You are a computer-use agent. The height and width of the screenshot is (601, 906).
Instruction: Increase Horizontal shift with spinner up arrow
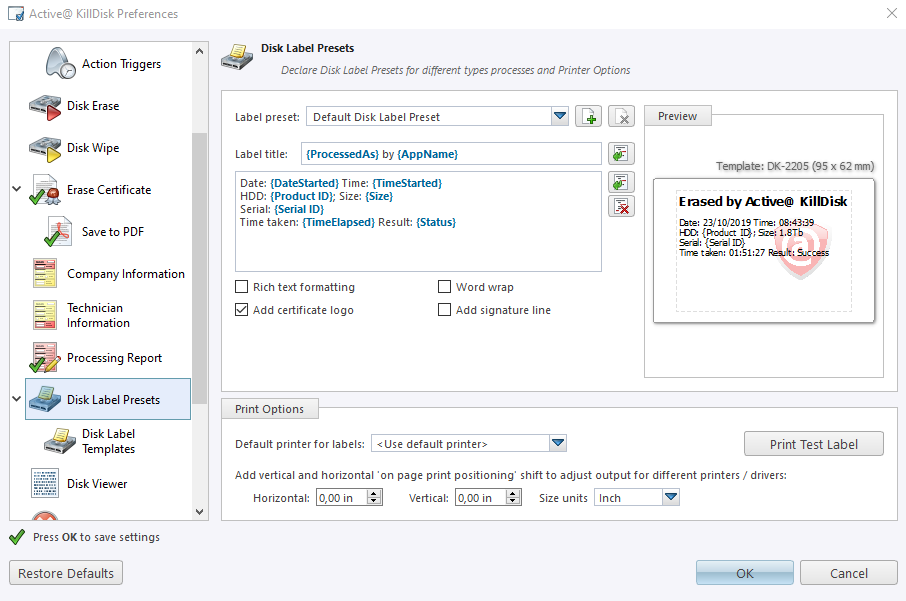[x=374, y=493]
